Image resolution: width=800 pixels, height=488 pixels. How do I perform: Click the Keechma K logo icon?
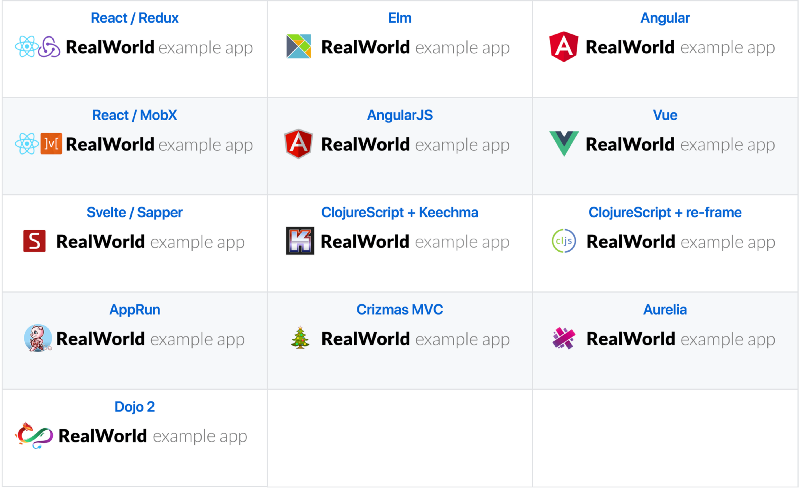(x=300, y=241)
